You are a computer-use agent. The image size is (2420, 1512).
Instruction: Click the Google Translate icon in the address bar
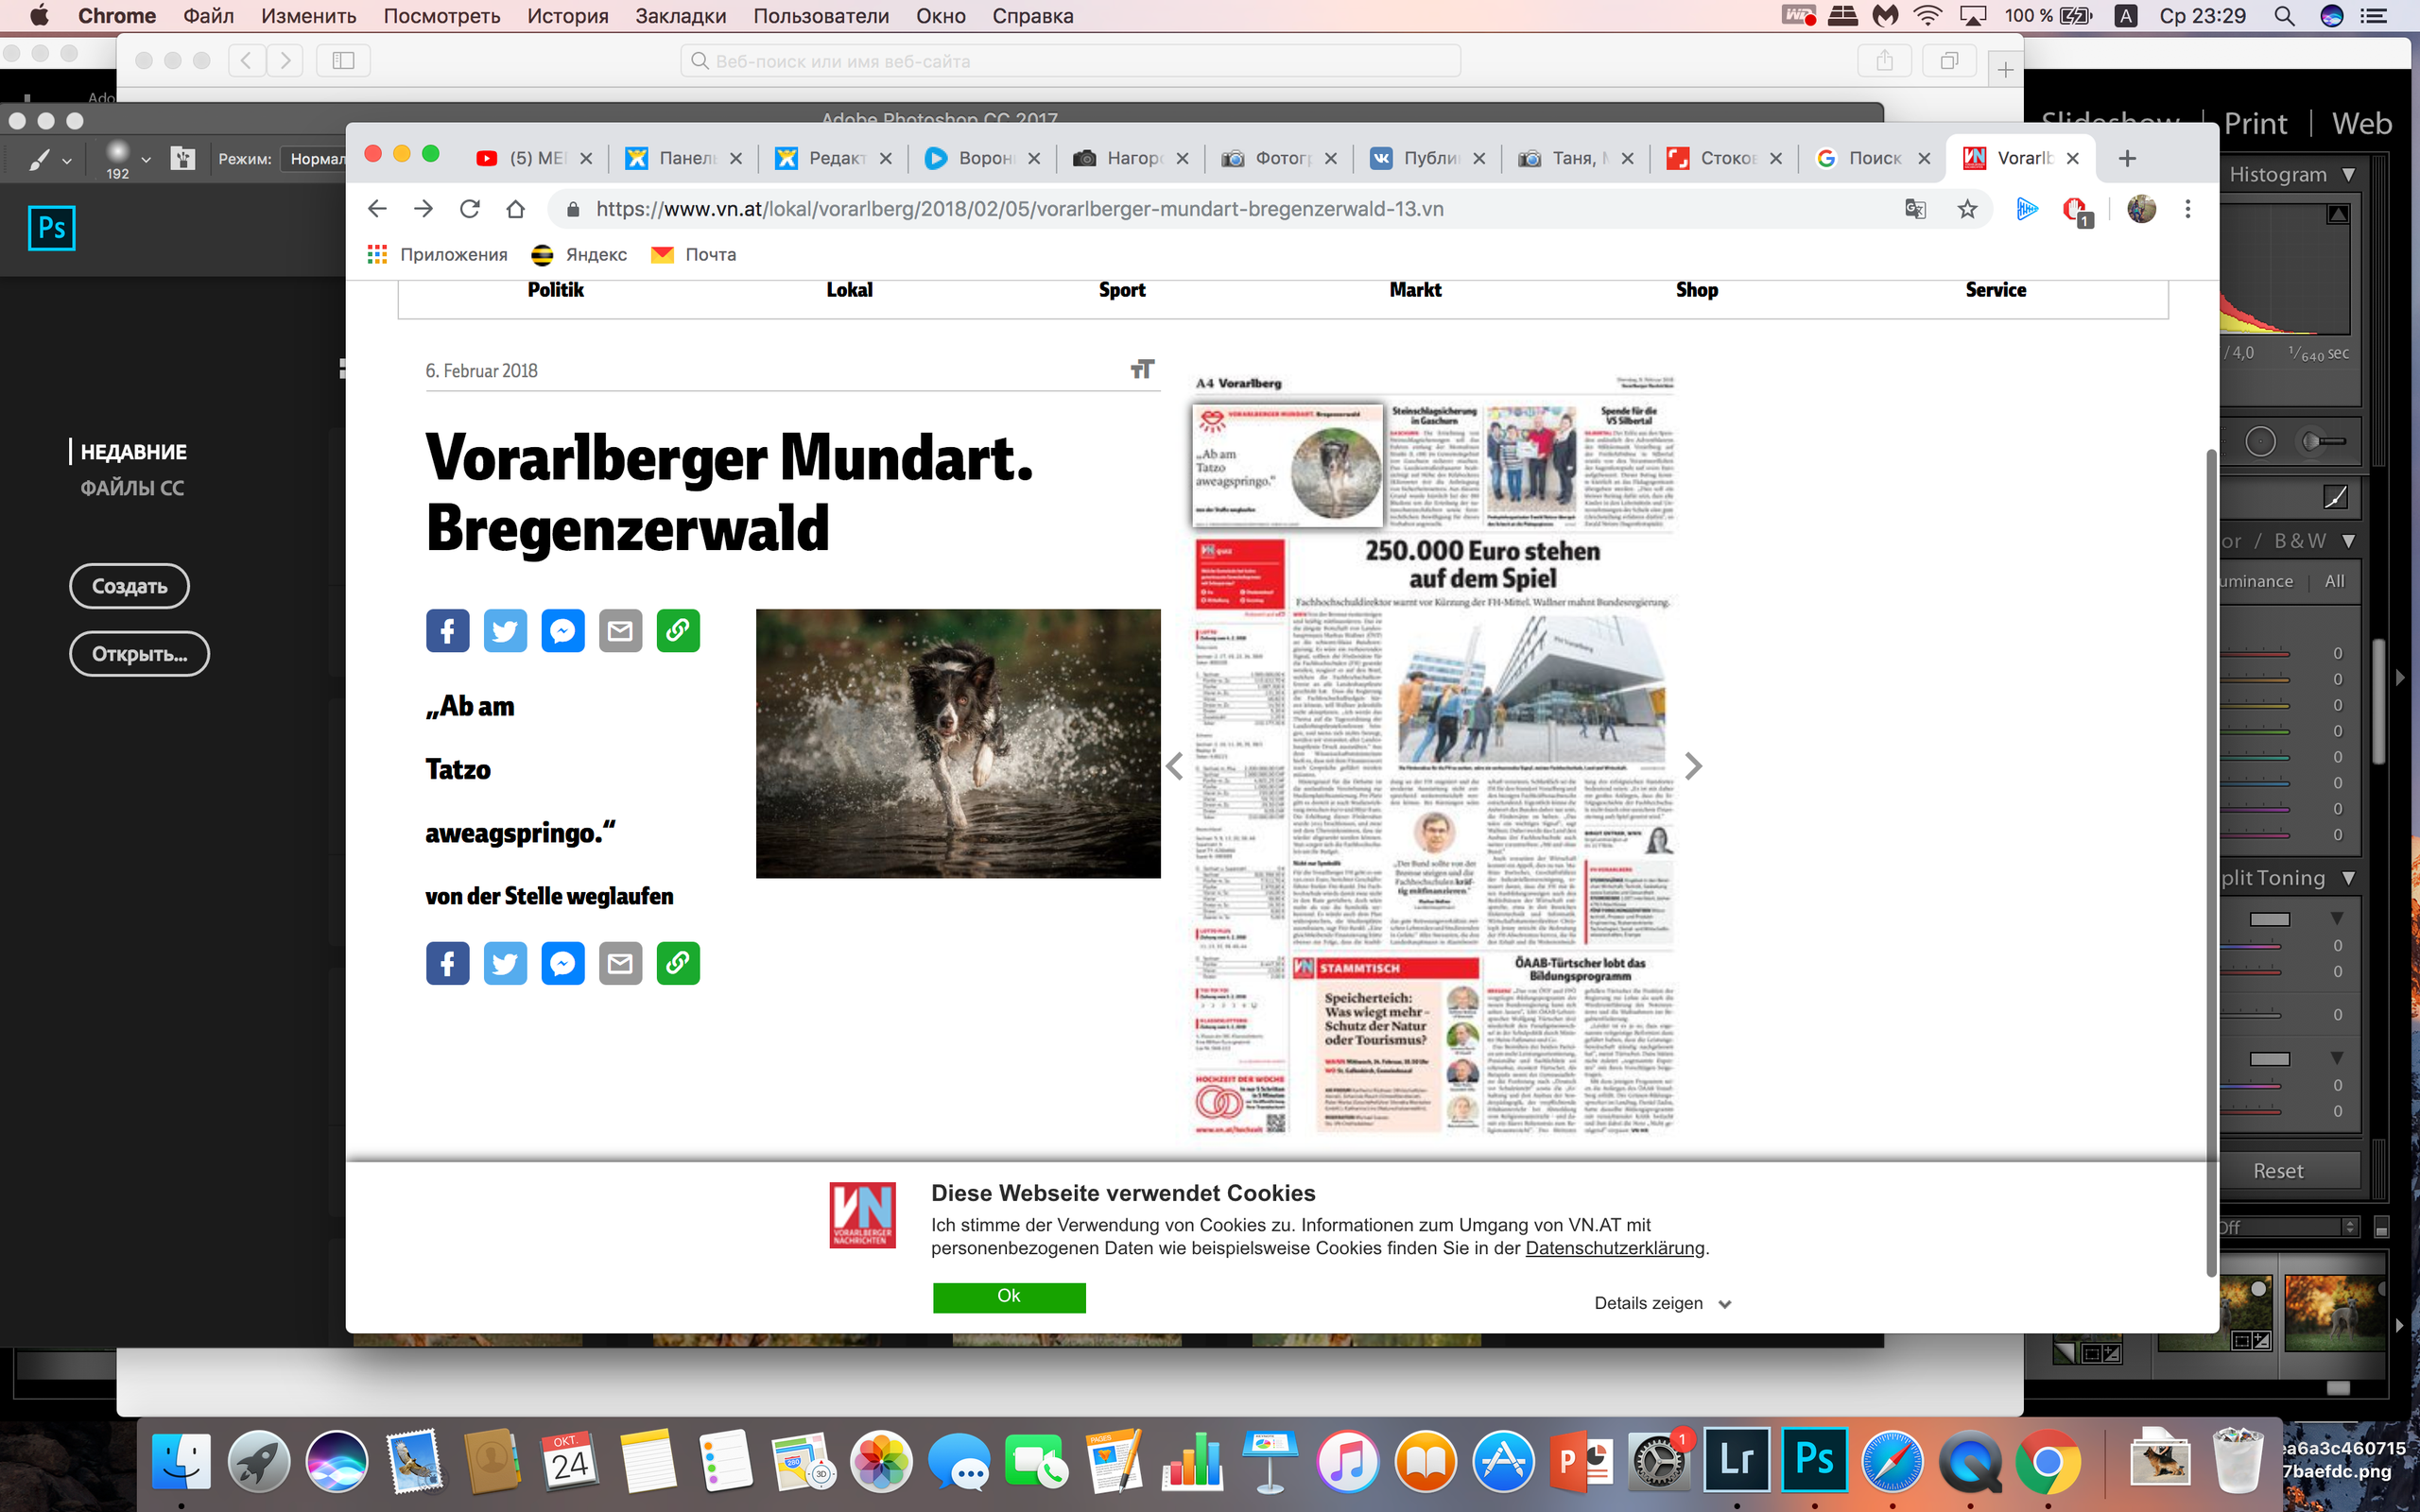[1915, 209]
